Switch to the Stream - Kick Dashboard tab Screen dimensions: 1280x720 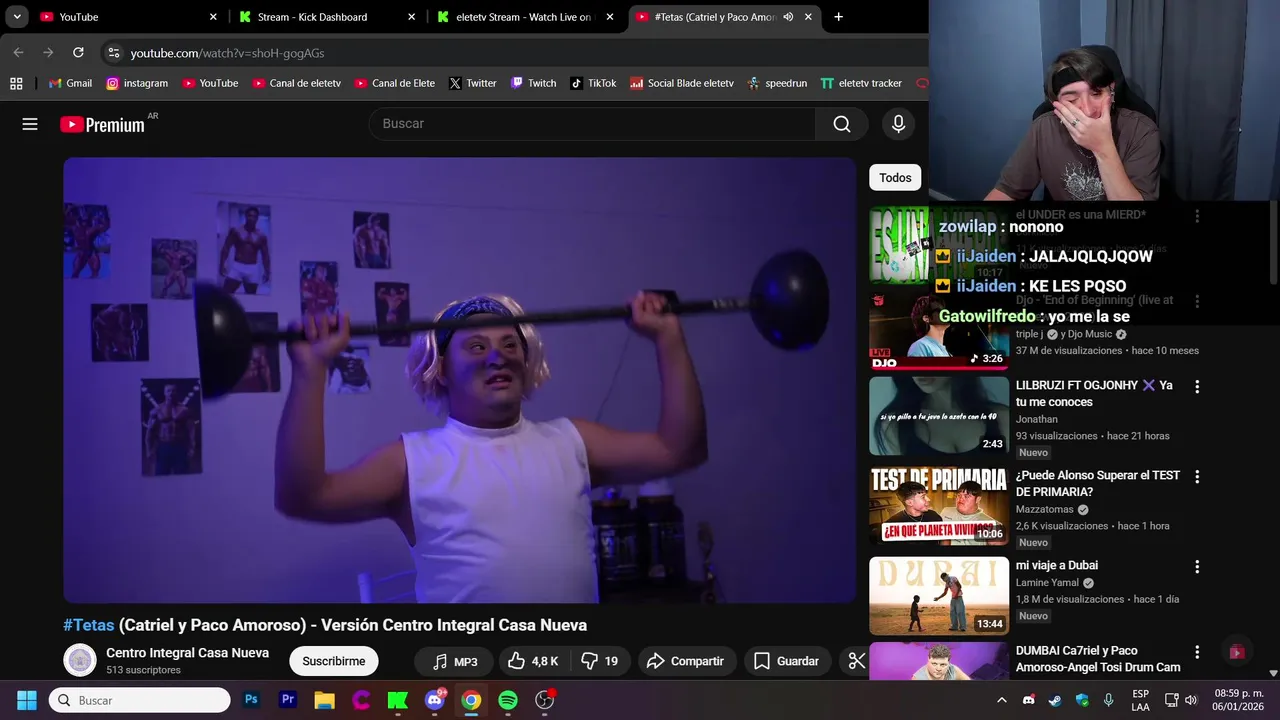click(x=325, y=17)
